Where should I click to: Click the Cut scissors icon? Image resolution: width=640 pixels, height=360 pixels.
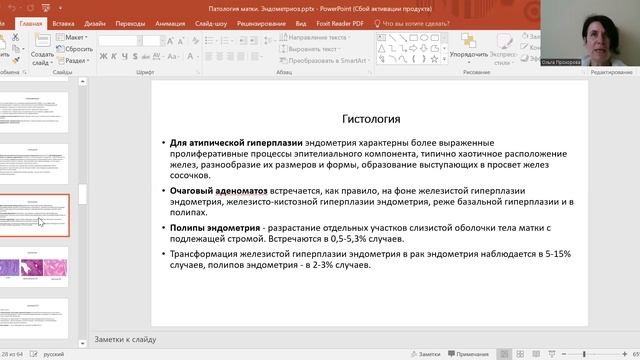click(x=15, y=38)
